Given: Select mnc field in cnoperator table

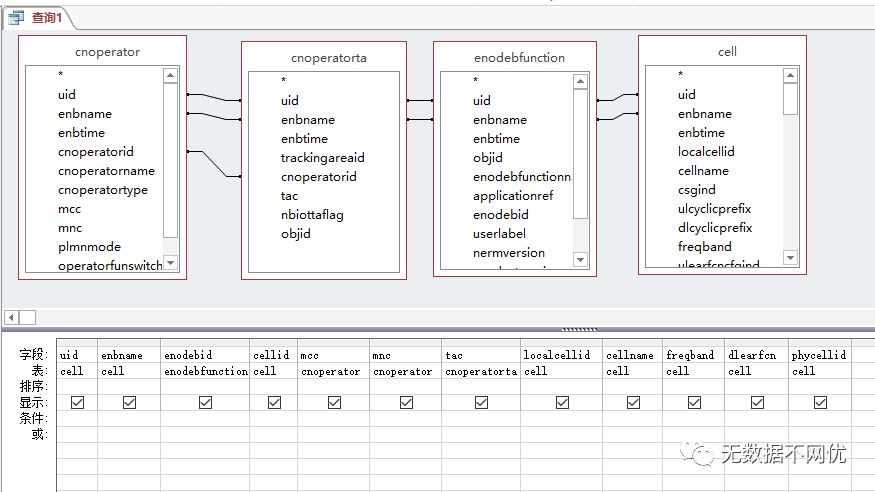Looking at the screenshot, I should click(x=70, y=228).
